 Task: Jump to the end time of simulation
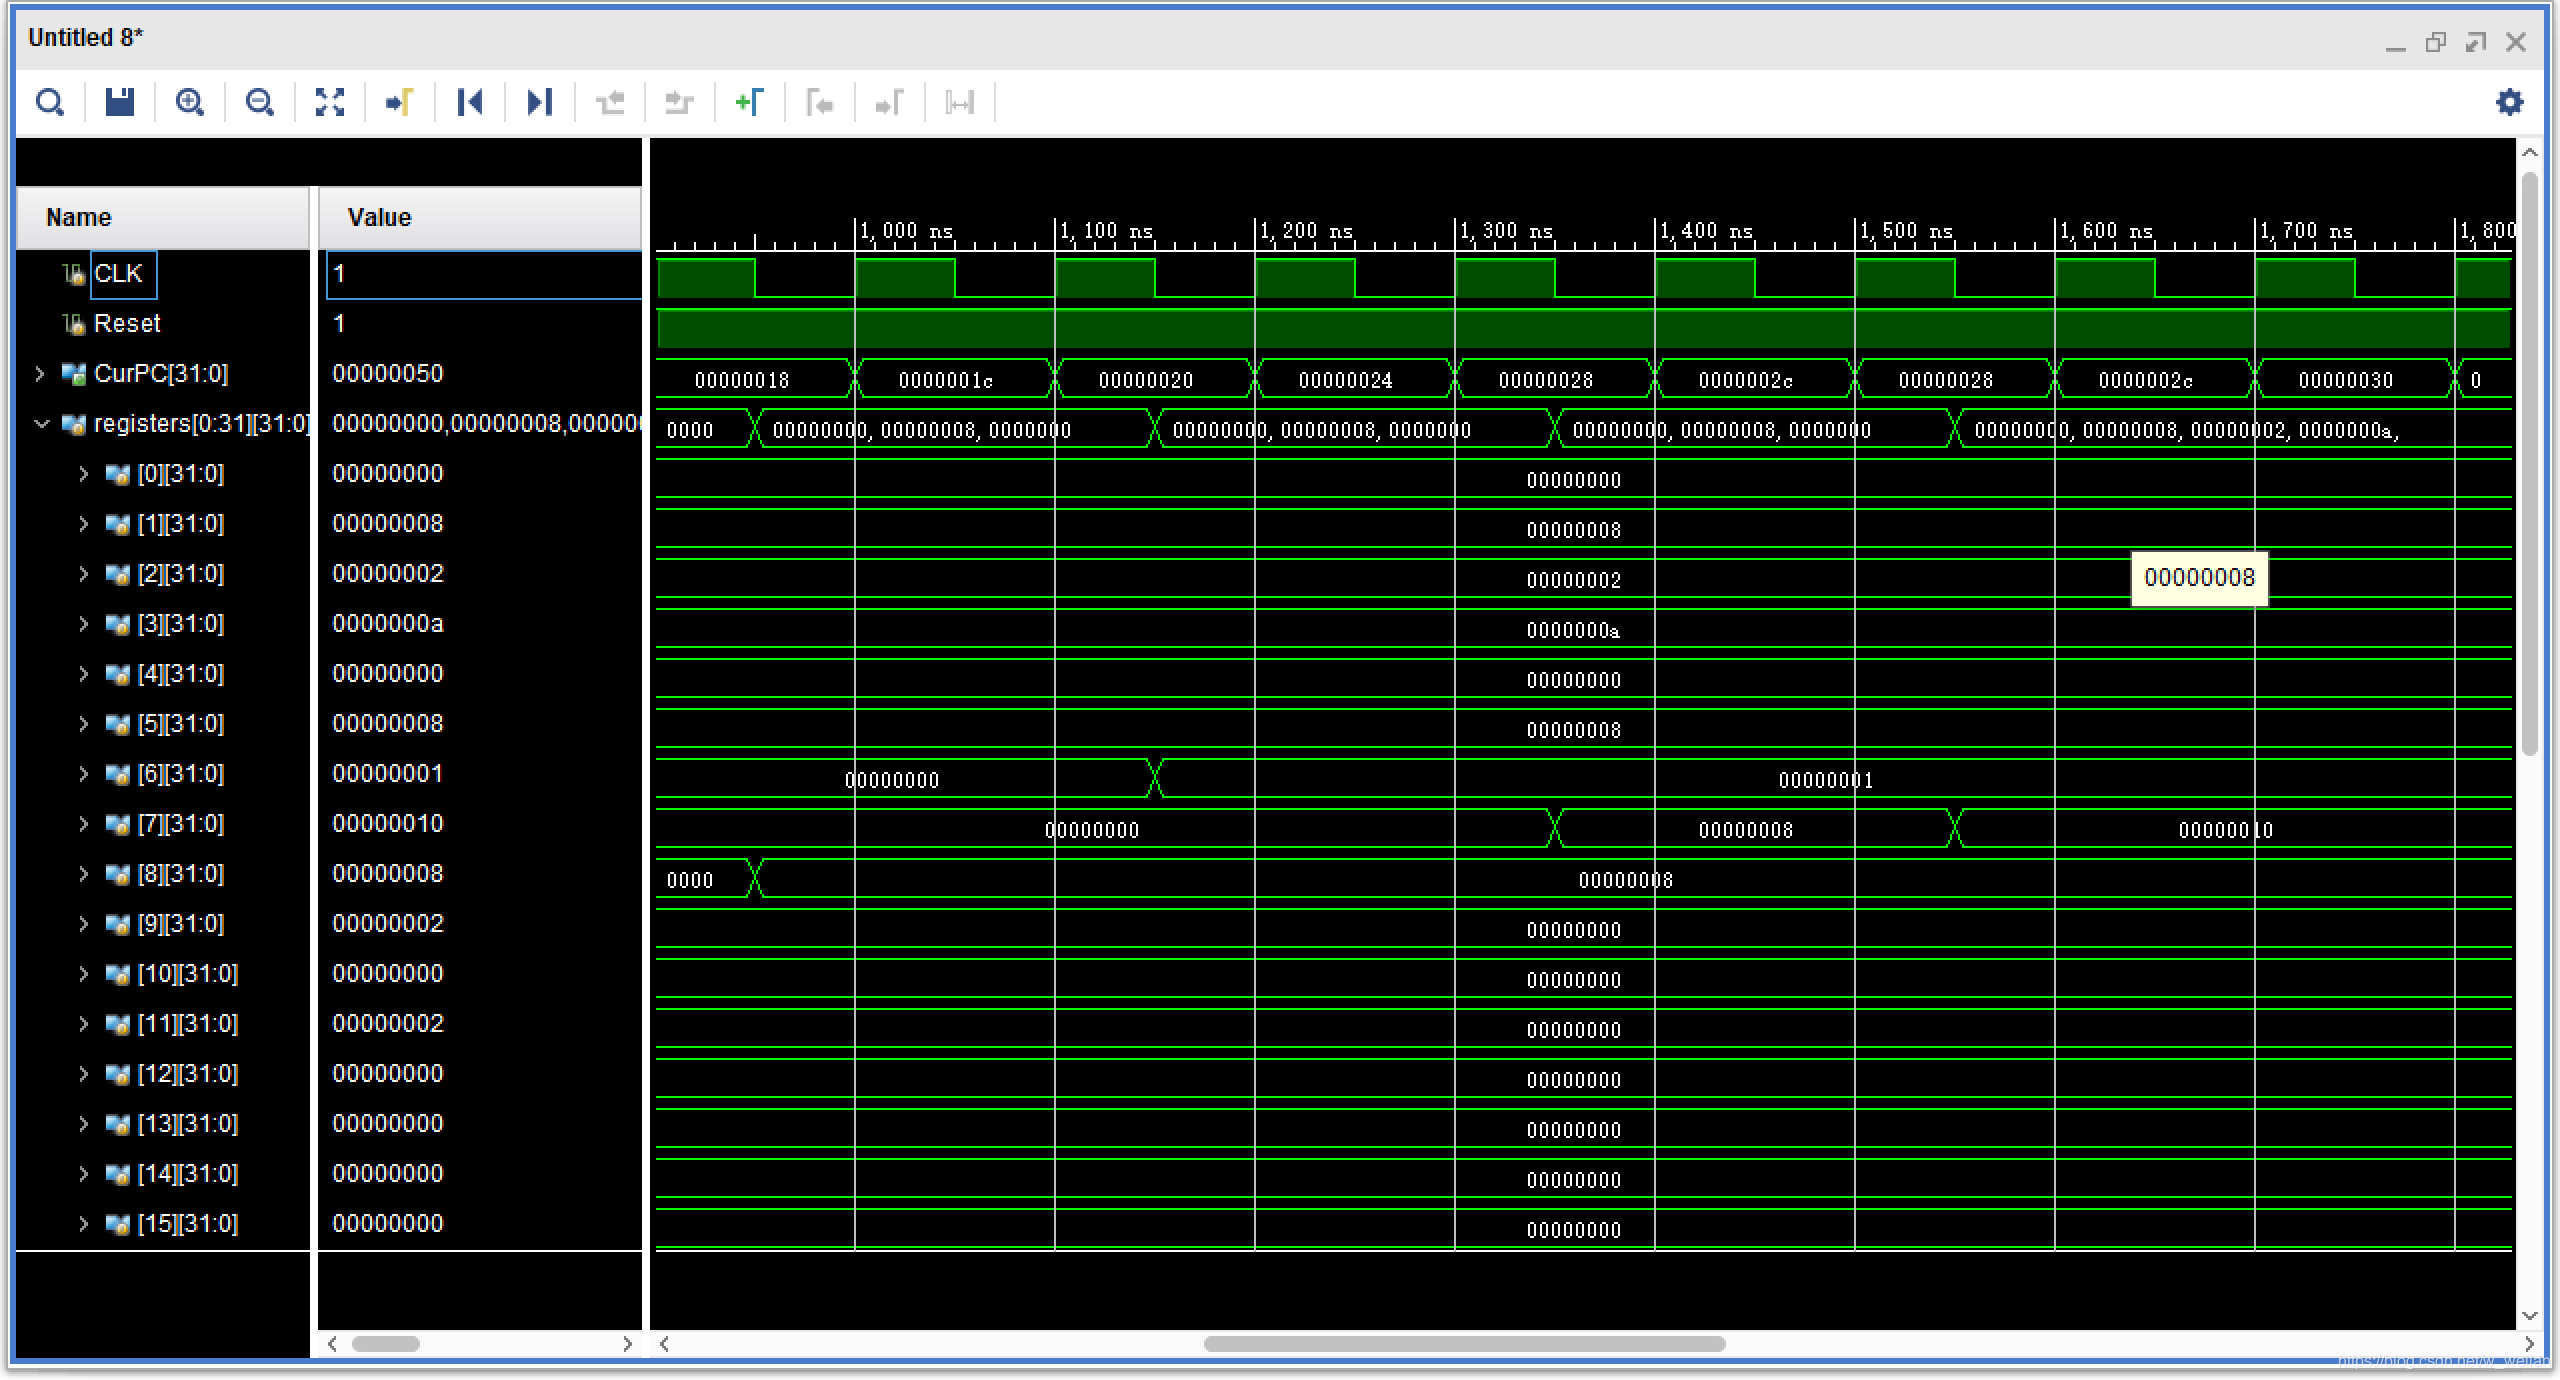click(x=540, y=102)
